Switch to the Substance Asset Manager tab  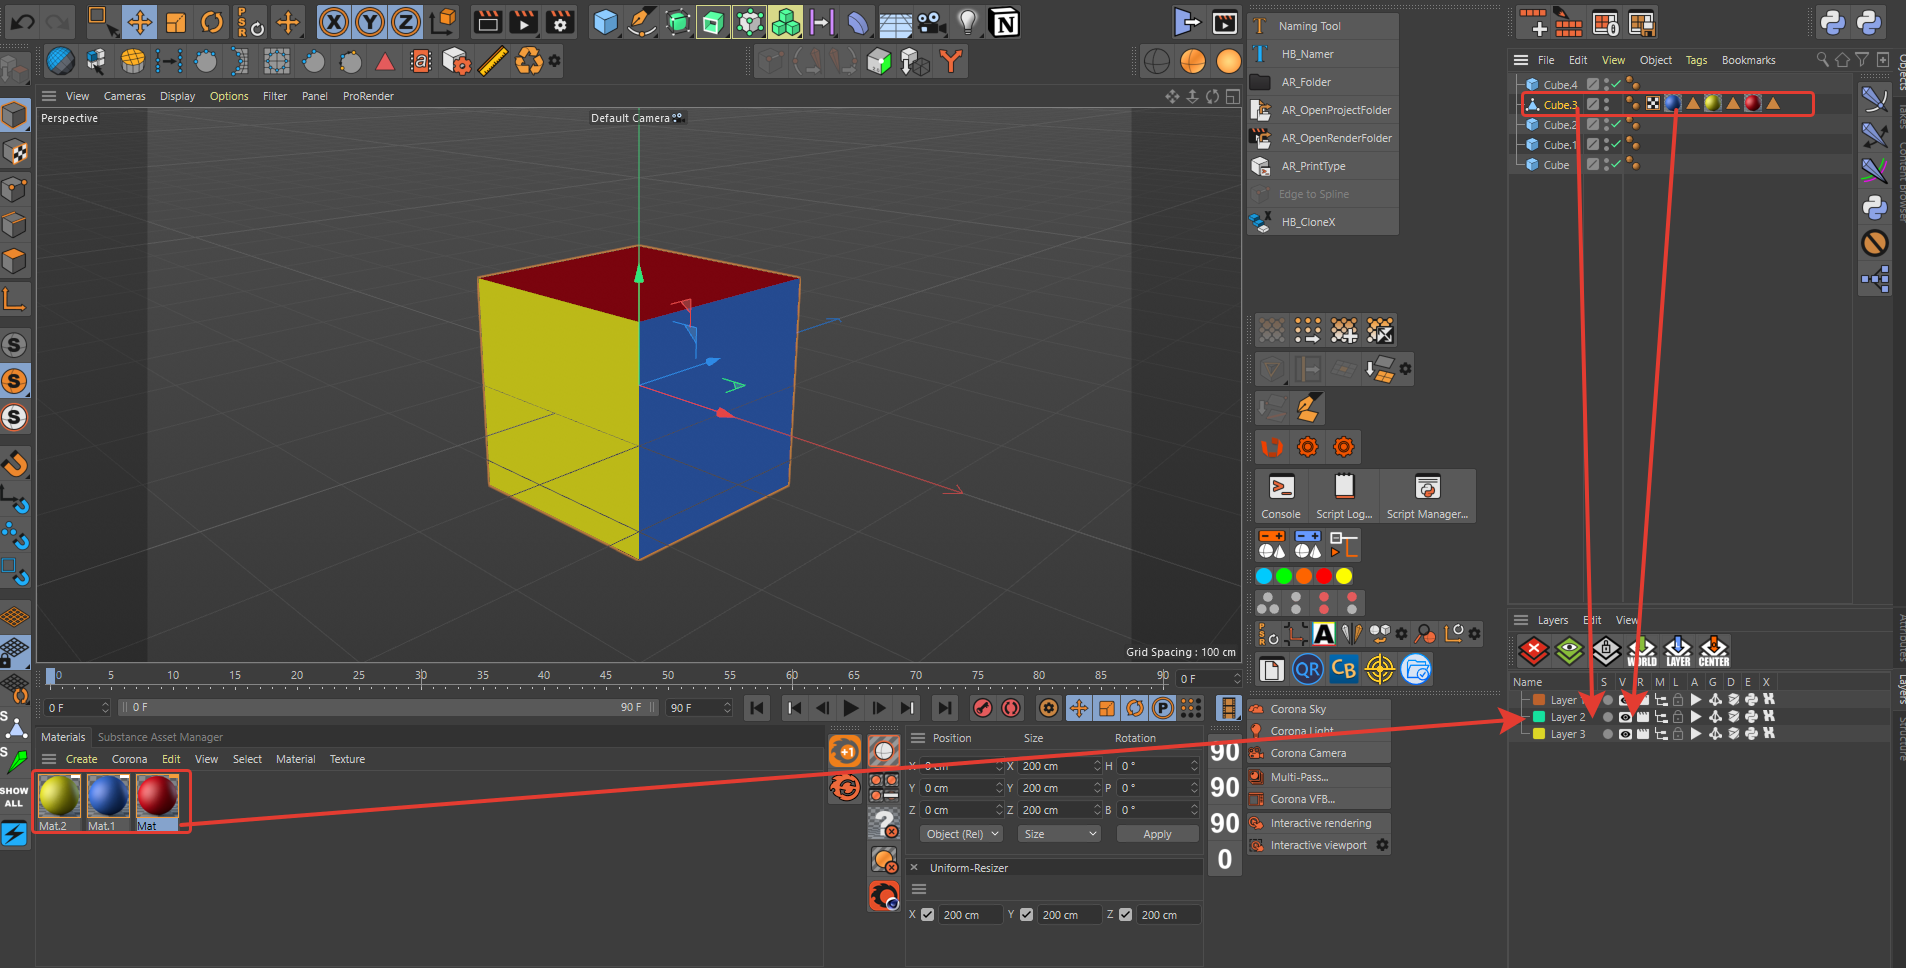coord(160,737)
